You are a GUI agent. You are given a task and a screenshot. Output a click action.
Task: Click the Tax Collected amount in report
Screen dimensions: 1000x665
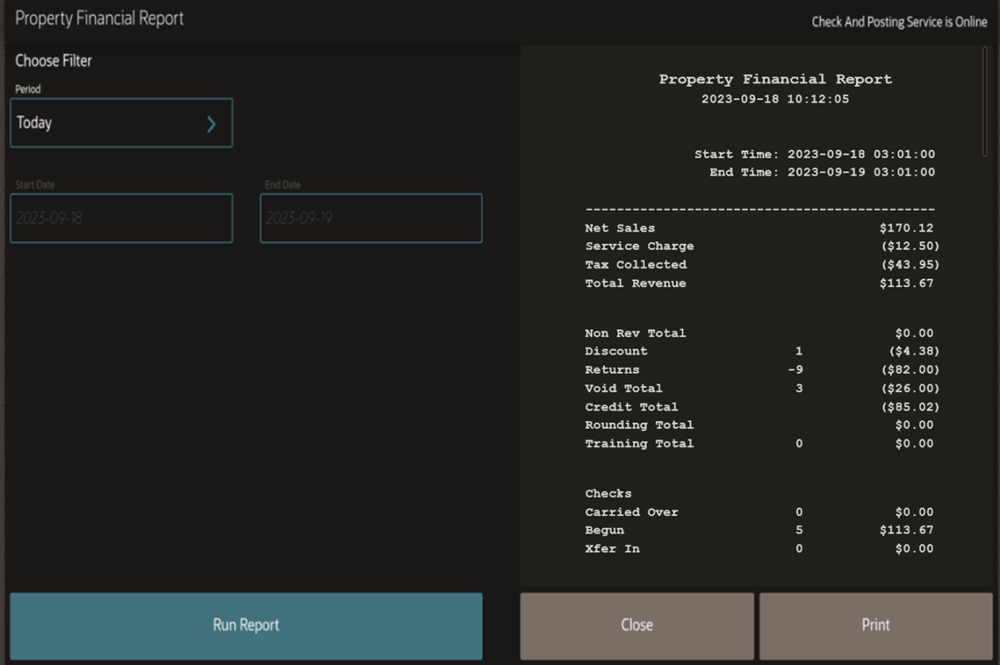coord(909,265)
